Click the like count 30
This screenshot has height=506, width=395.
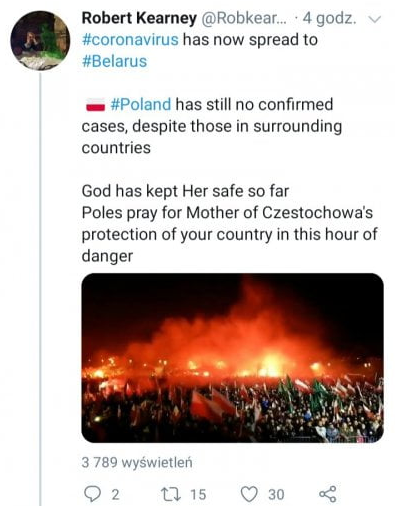pyautogui.click(x=276, y=494)
